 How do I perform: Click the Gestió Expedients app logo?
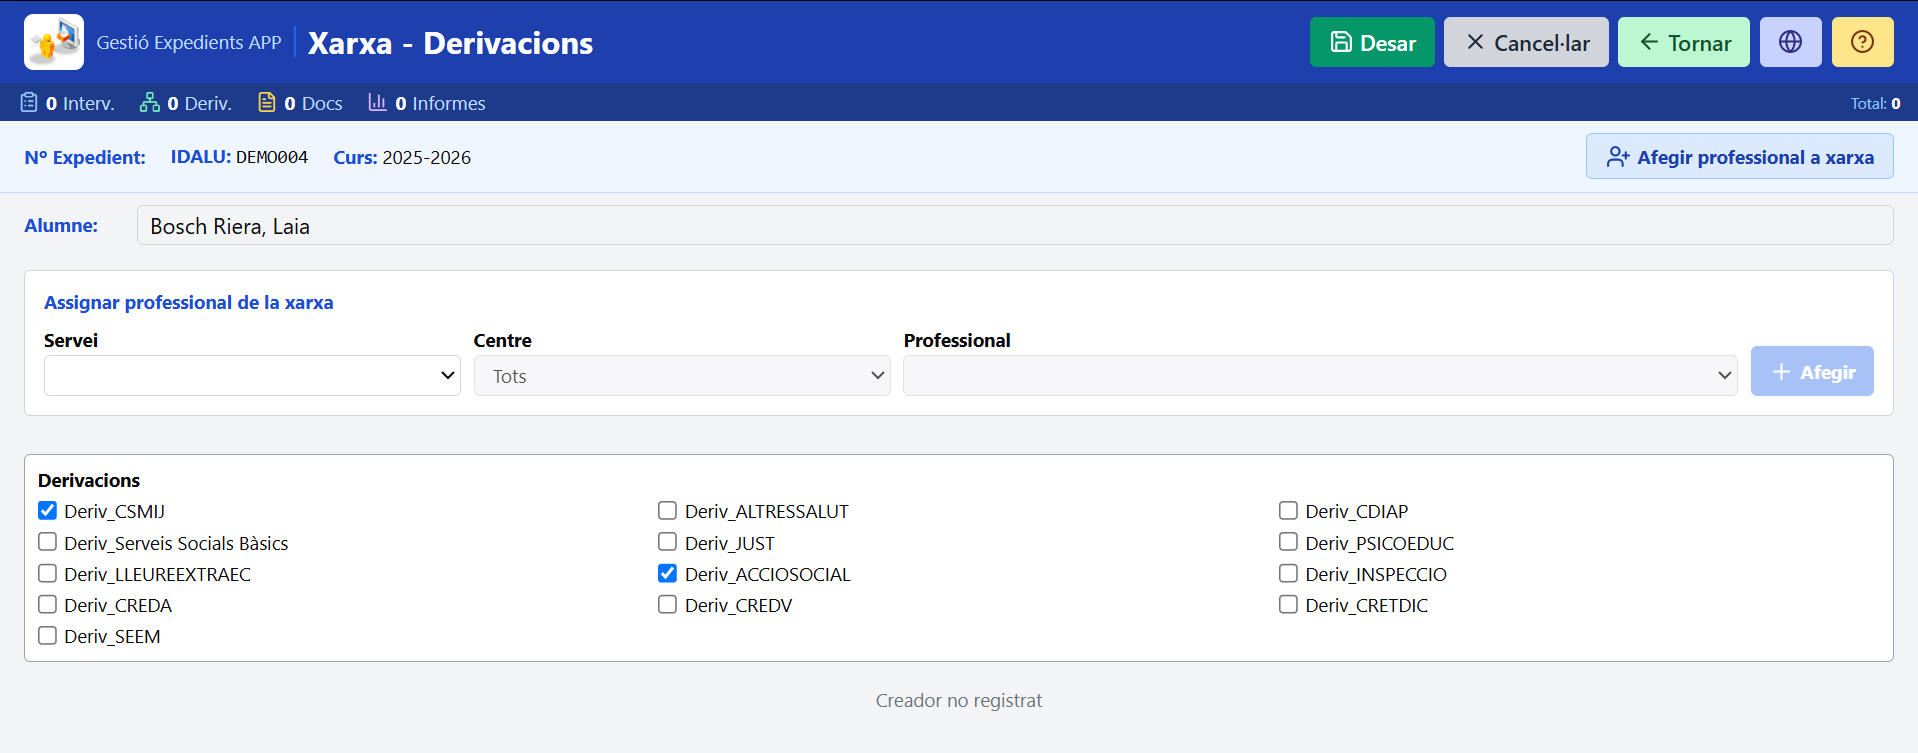(x=54, y=42)
